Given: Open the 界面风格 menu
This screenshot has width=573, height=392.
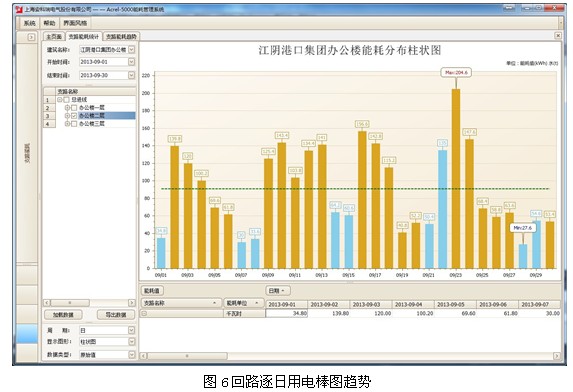Looking at the screenshot, I should coord(75,23).
